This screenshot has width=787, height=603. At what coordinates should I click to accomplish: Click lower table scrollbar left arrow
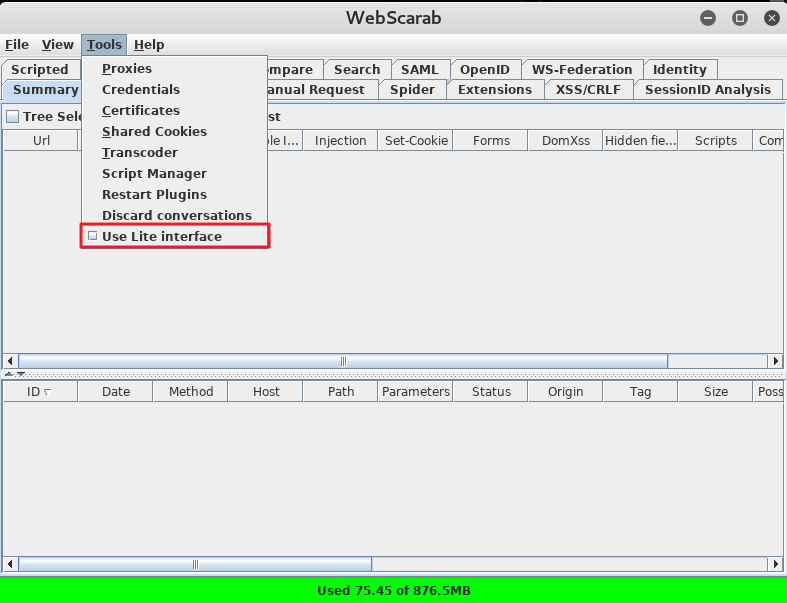(x=10, y=564)
